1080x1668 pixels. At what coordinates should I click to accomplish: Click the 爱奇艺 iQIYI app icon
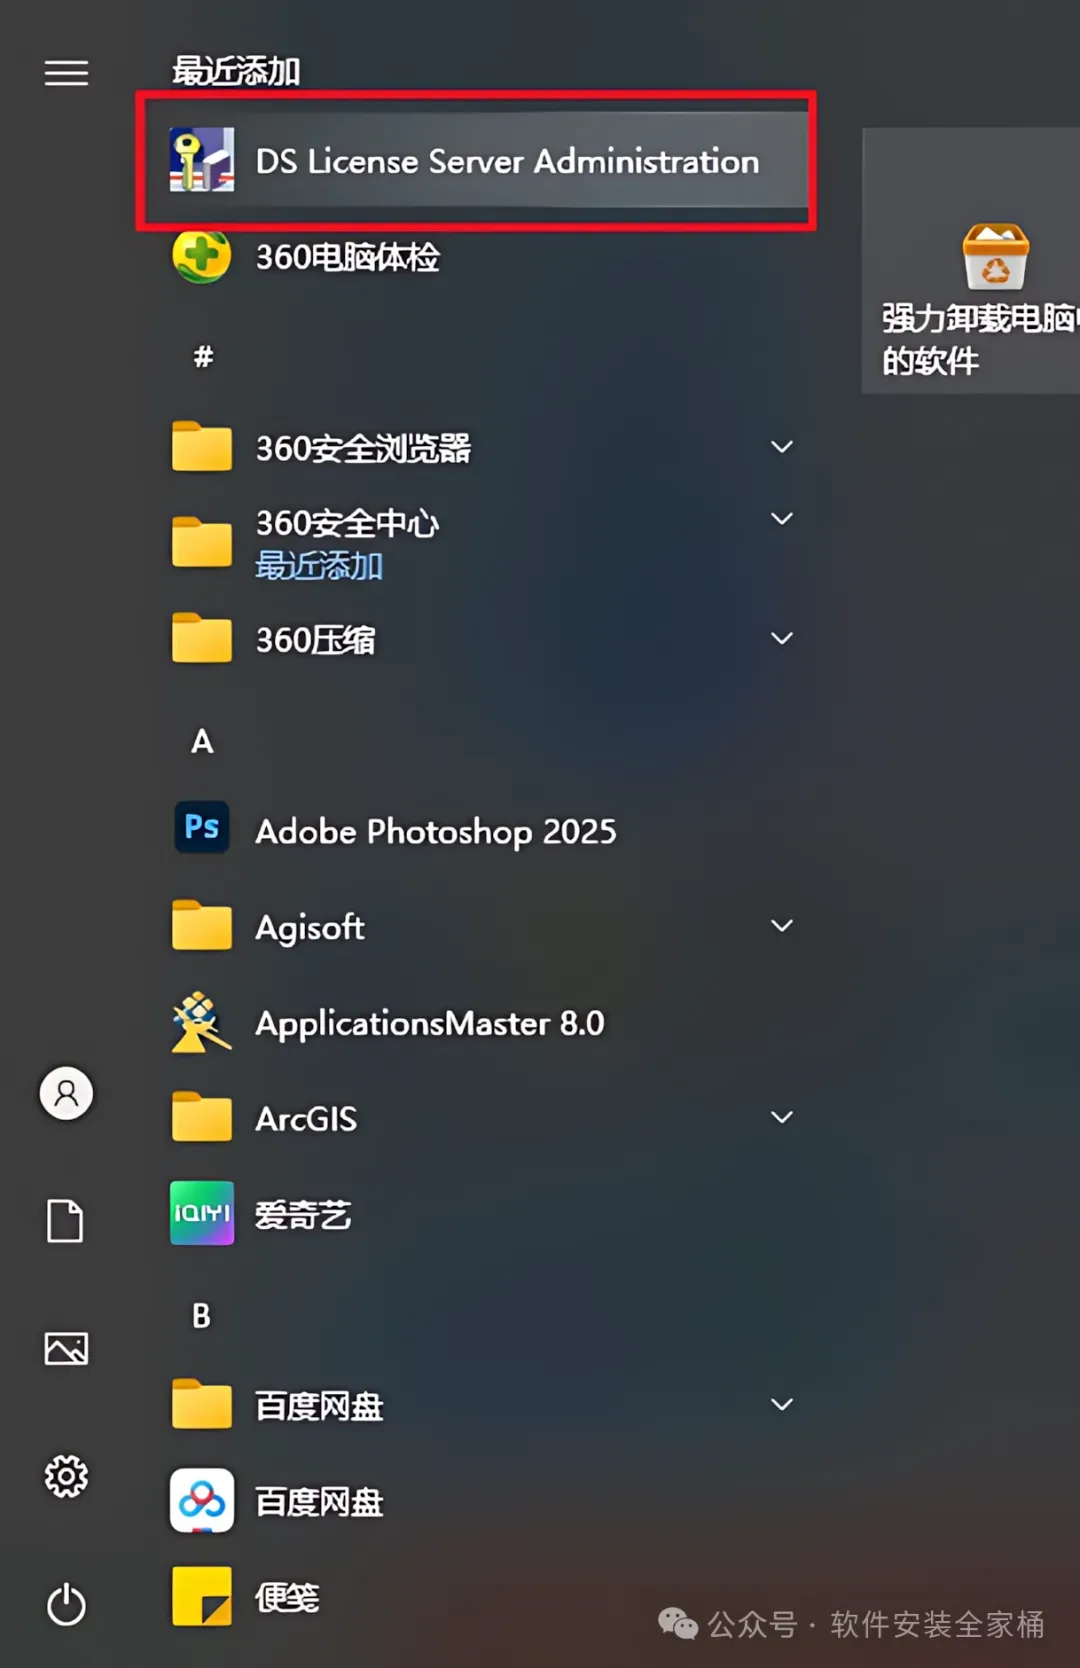pyautogui.click(x=202, y=1213)
